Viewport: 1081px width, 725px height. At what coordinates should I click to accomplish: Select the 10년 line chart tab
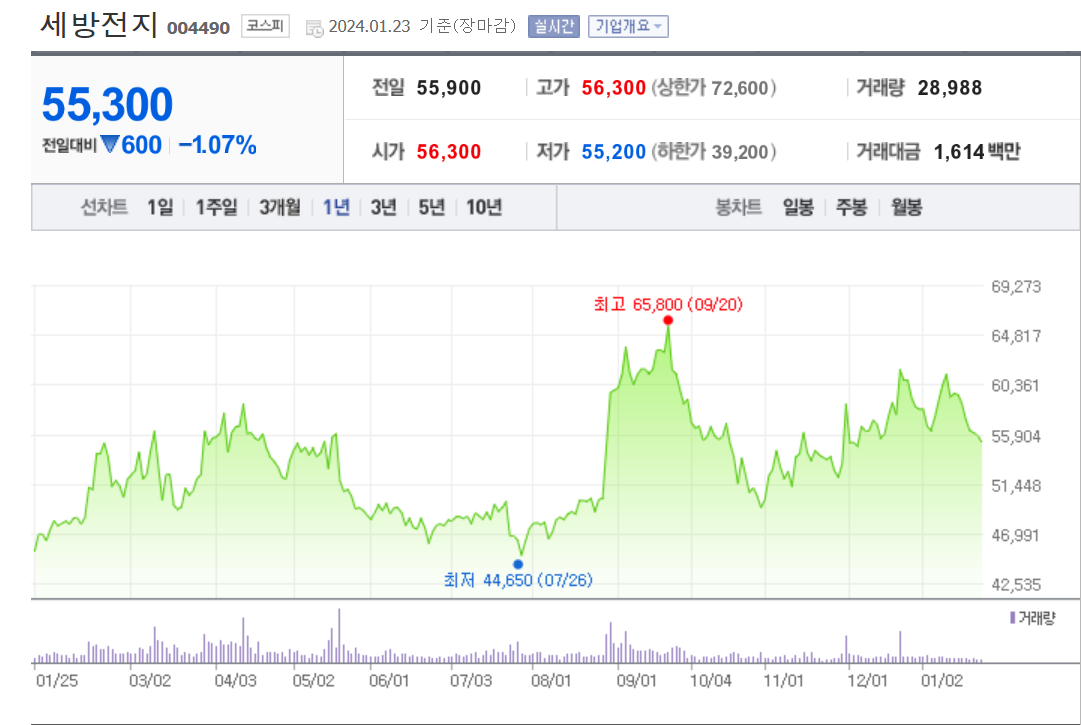[x=484, y=207]
